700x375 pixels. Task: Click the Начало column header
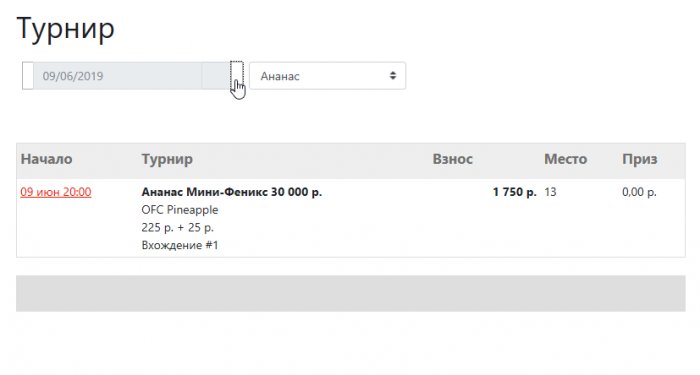[x=46, y=159]
